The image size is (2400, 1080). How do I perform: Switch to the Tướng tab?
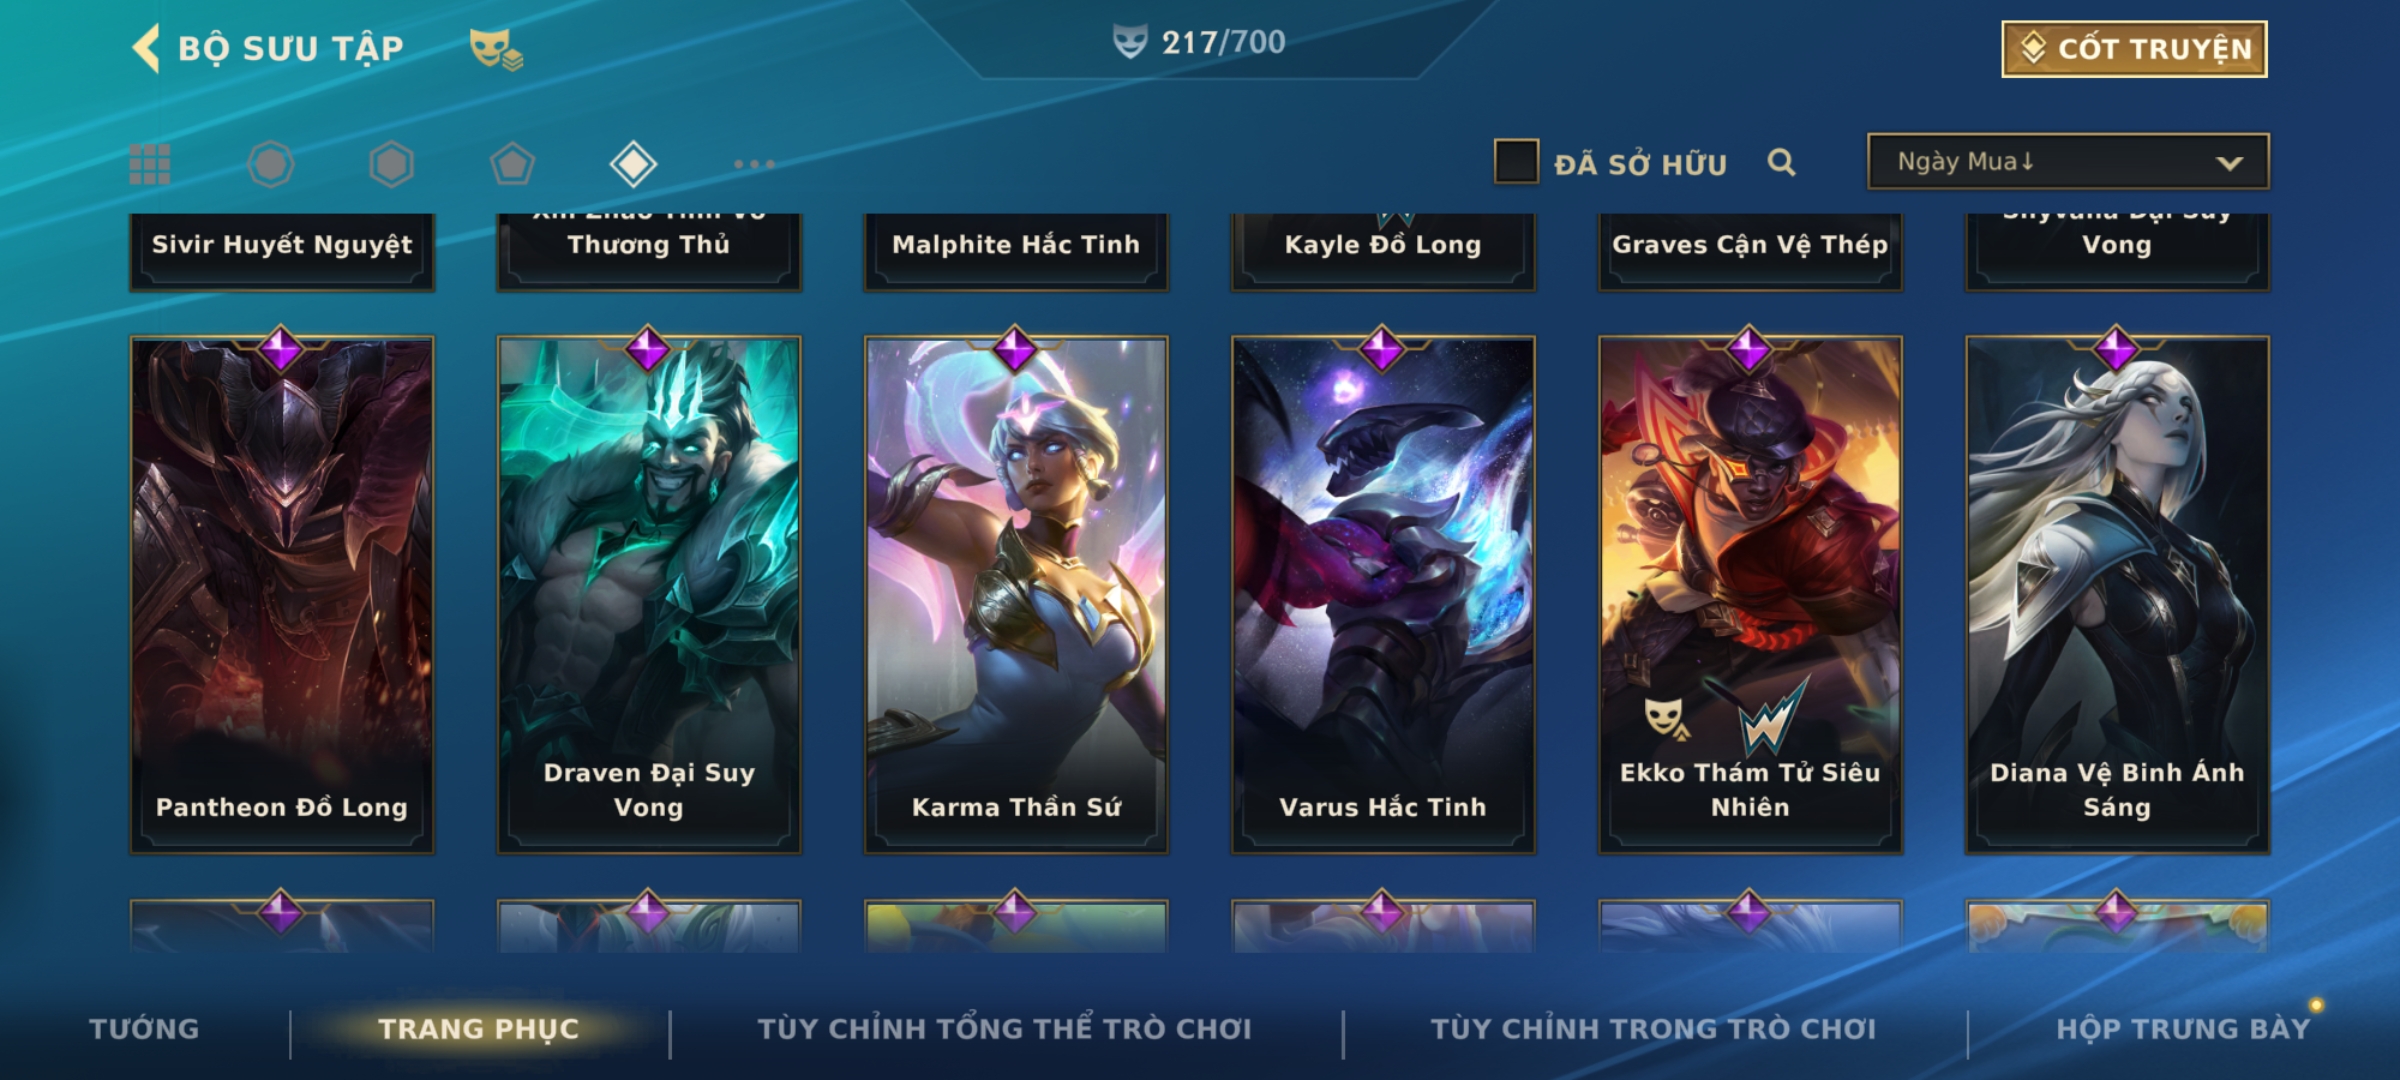[144, 1029]
